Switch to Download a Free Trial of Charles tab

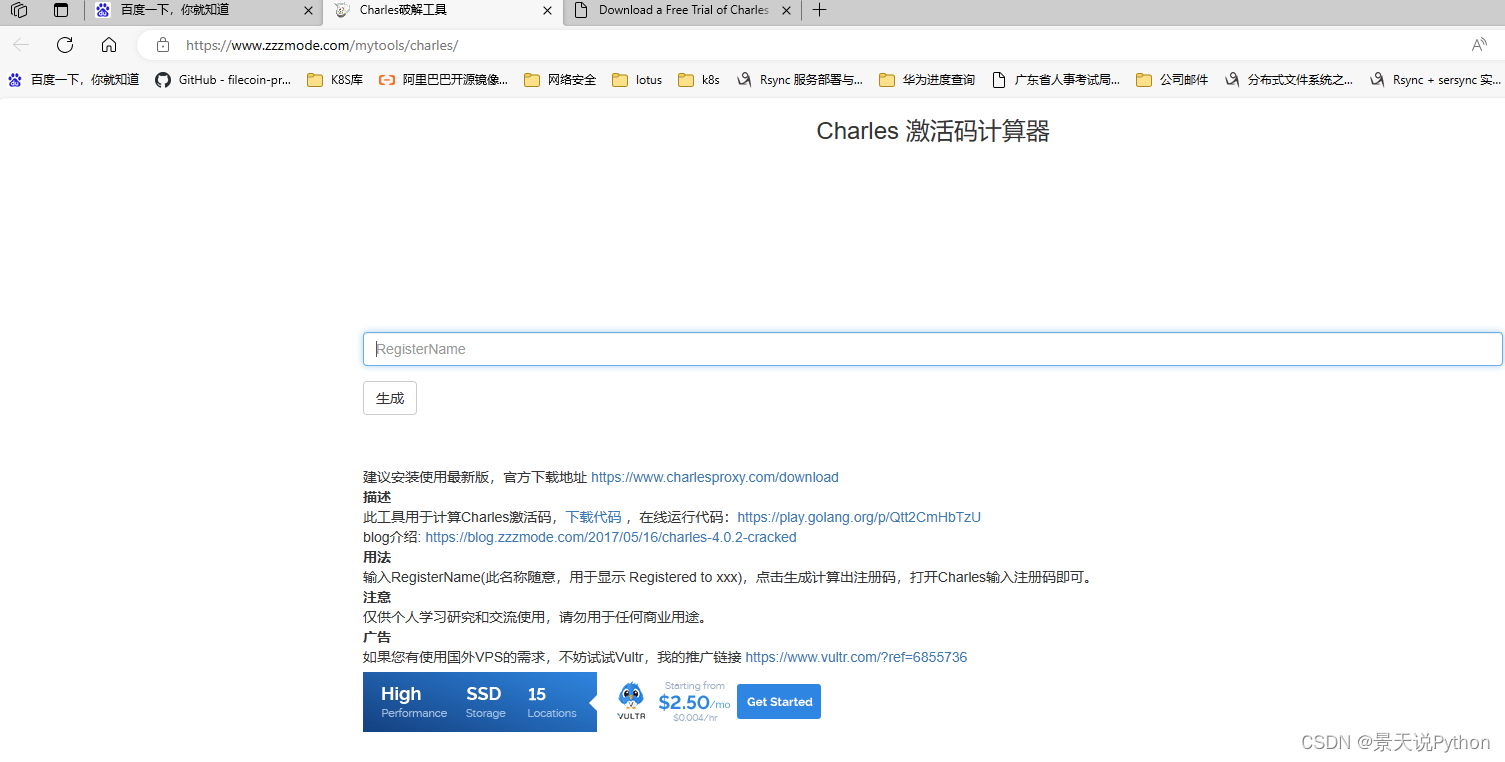(684, 10)
